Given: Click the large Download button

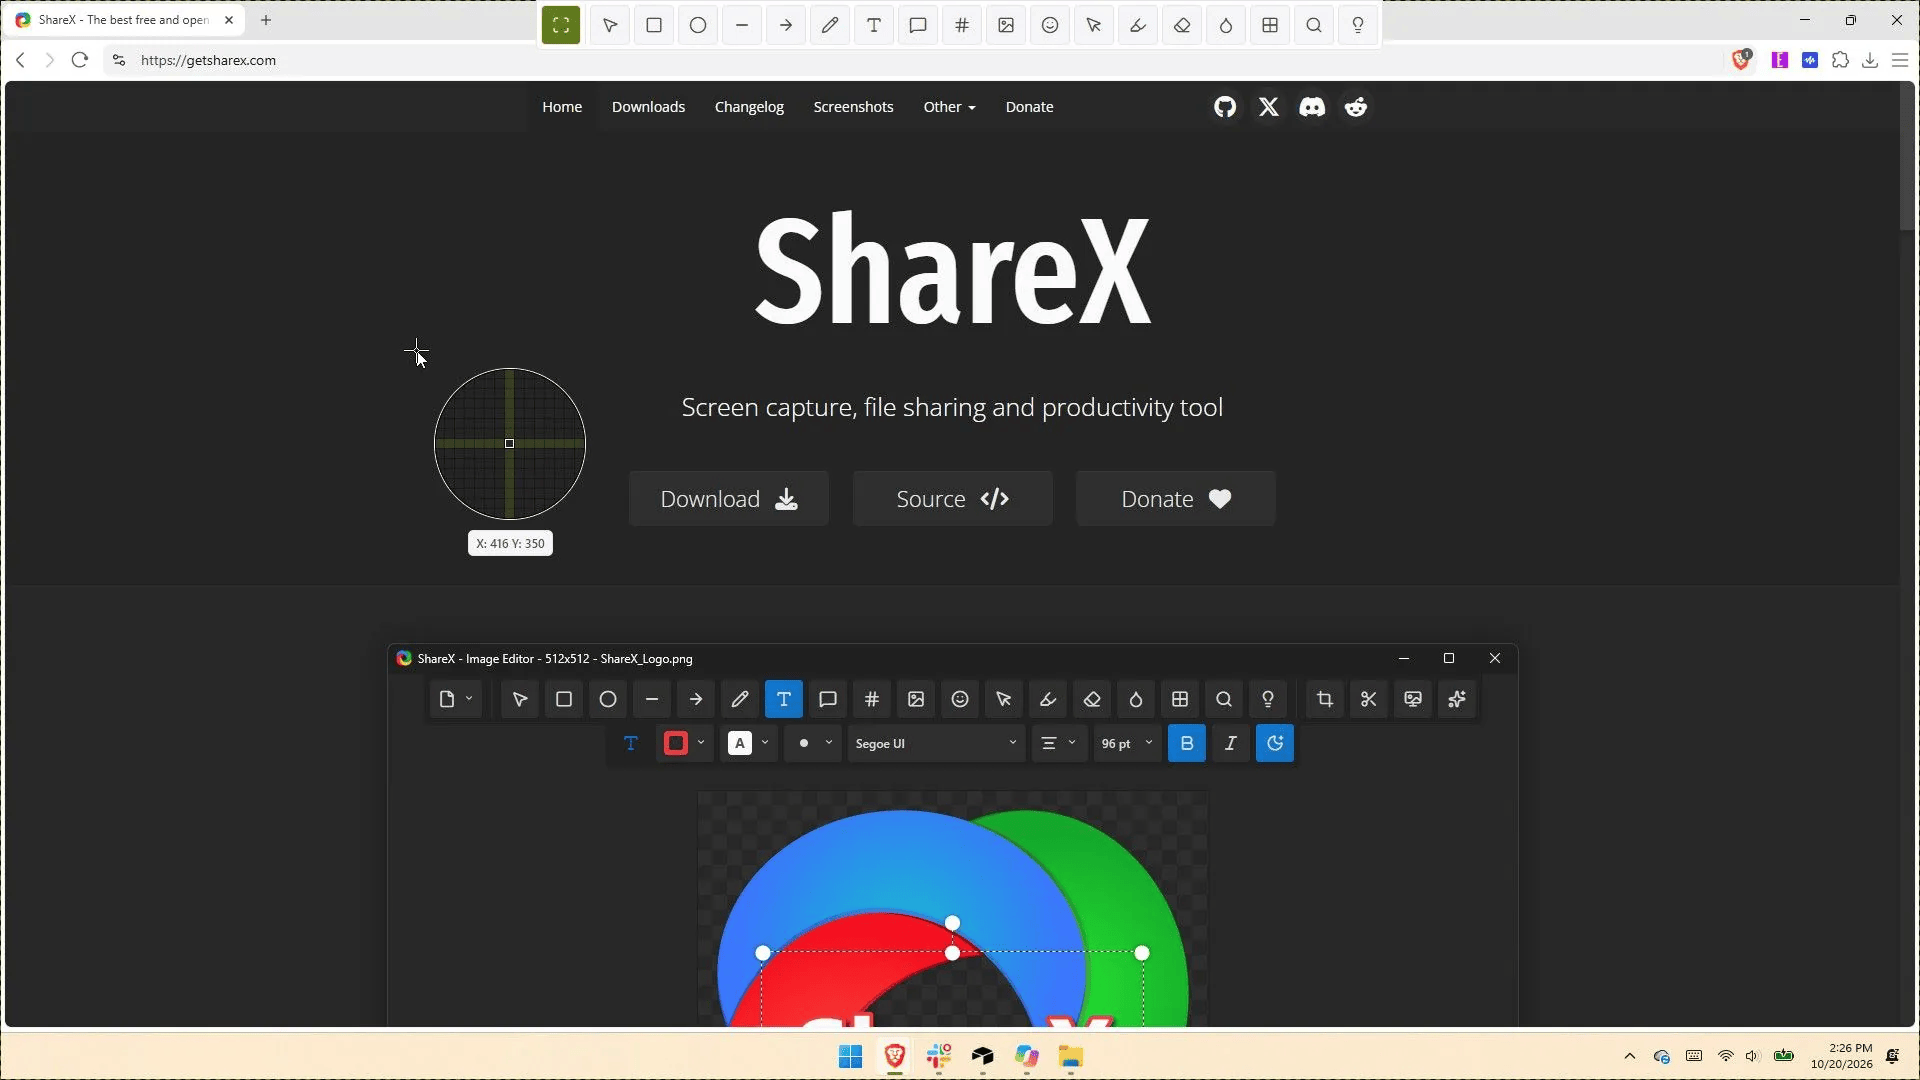Looking at the screenshot, I should click(x=729, y=499).
